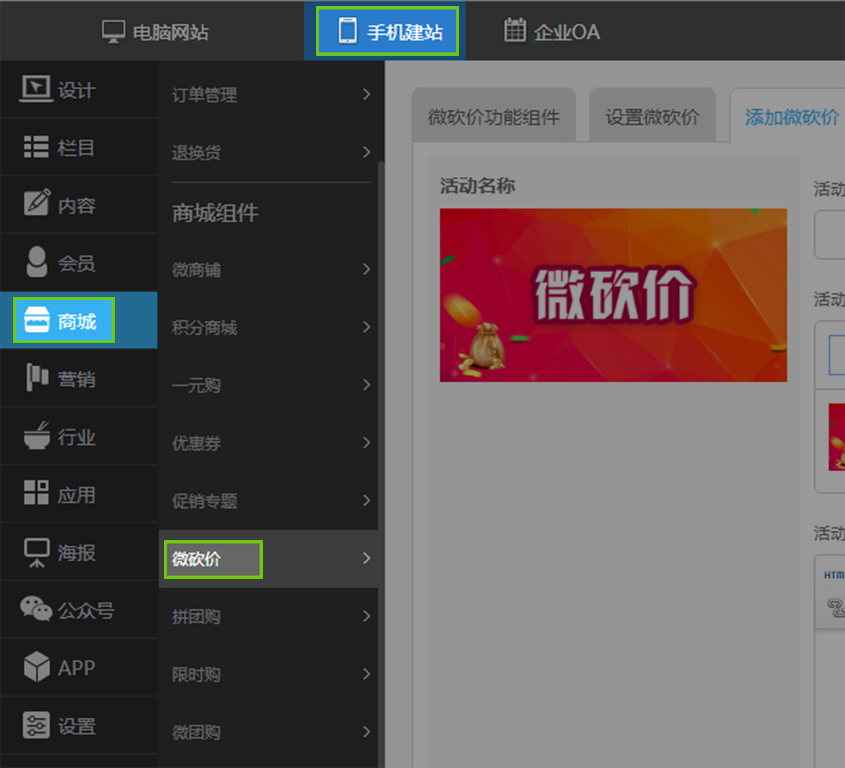The width and height of the screenshot is (845, 768).
Task: Open the 会员 member icon
Action: click(36, 263)
